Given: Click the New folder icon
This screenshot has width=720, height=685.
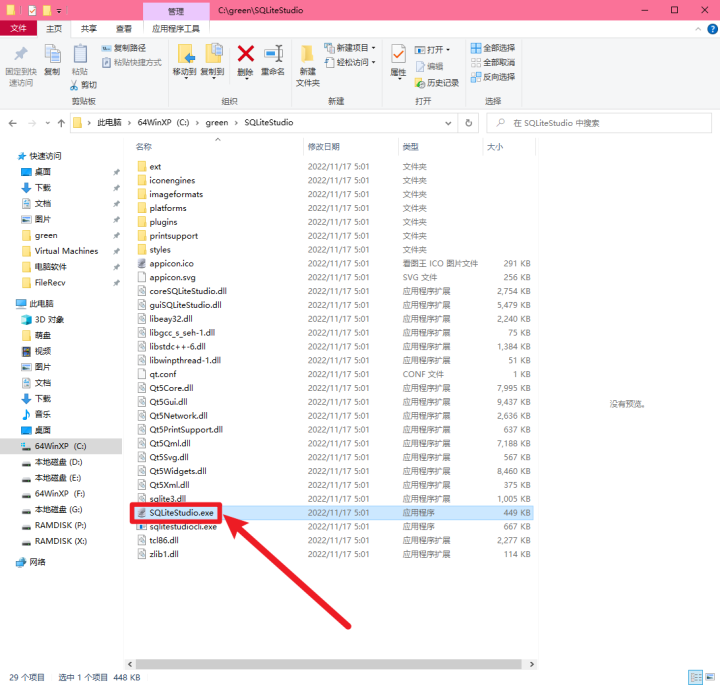Looking at the screenshot, I should click(x=307, y=54).
